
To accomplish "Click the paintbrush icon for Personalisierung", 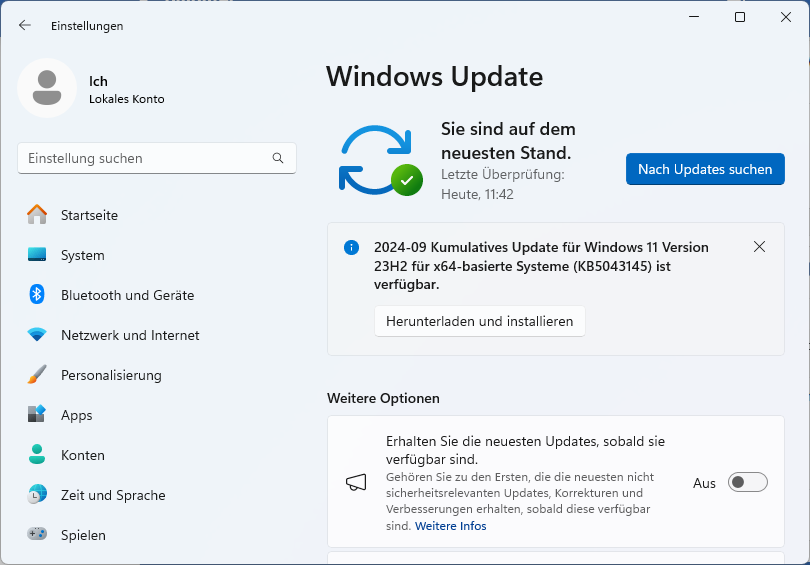I will (x=37, y=375).
